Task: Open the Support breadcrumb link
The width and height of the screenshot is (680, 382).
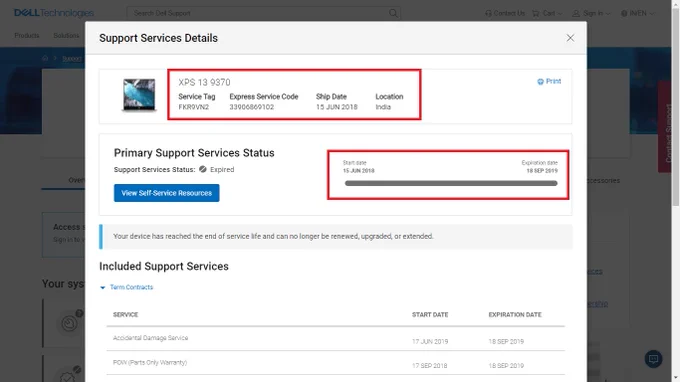Action: pyautogui.click(x=72, y=59)
